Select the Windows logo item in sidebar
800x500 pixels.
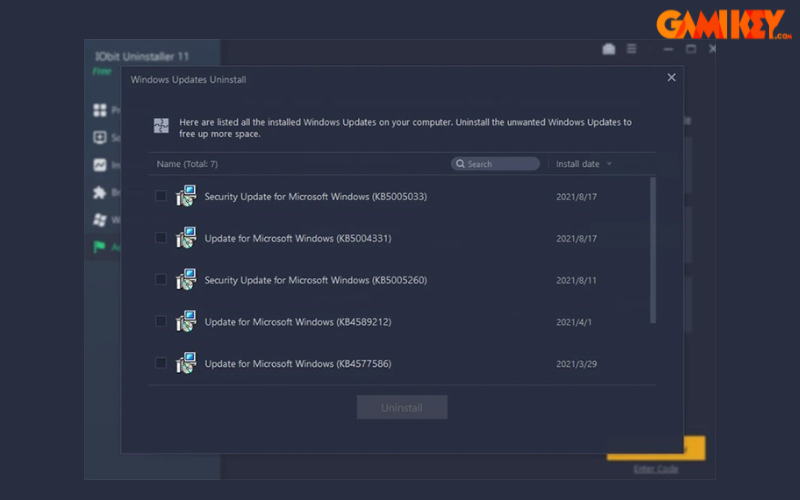[100, 219]
